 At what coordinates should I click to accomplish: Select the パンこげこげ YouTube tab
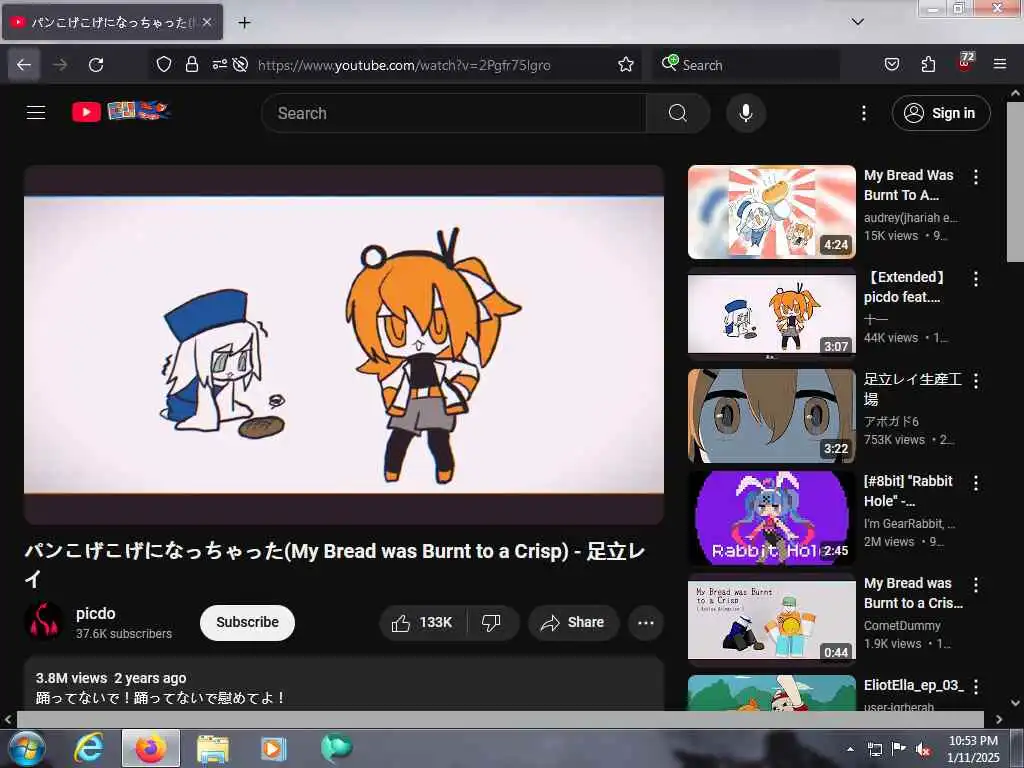[x=112, y=22]
